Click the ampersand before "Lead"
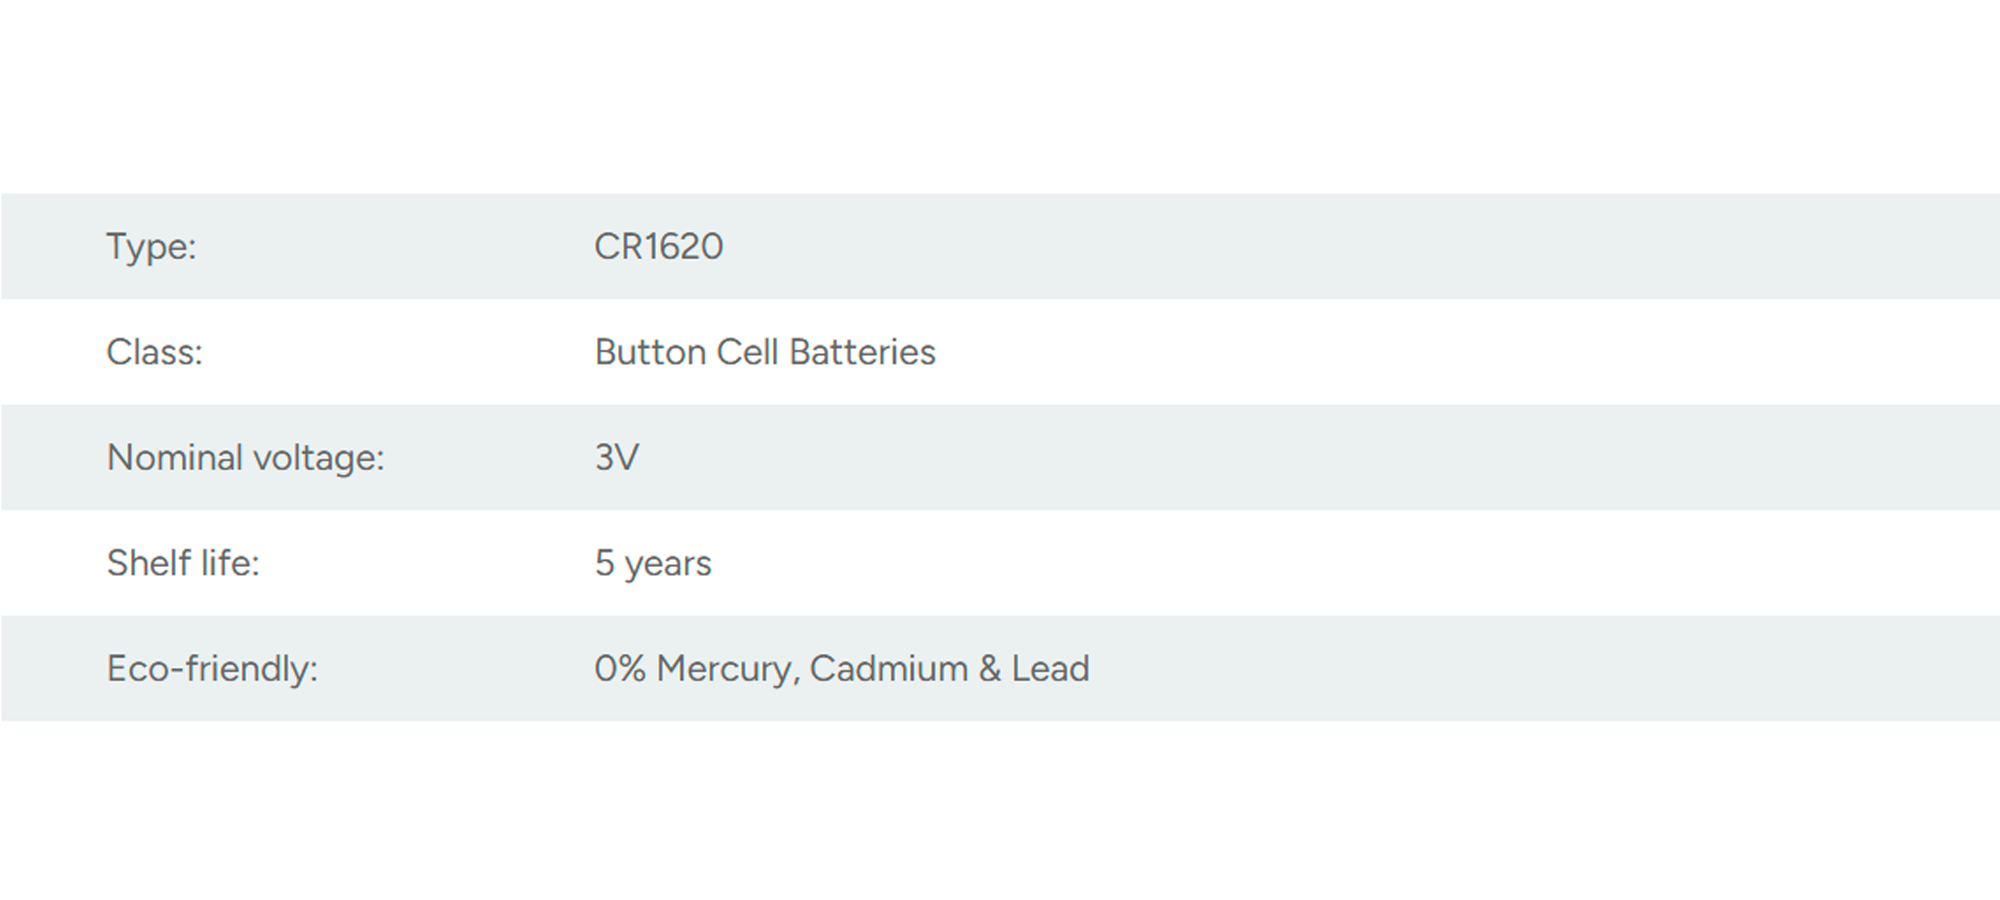 coord(990,669)
